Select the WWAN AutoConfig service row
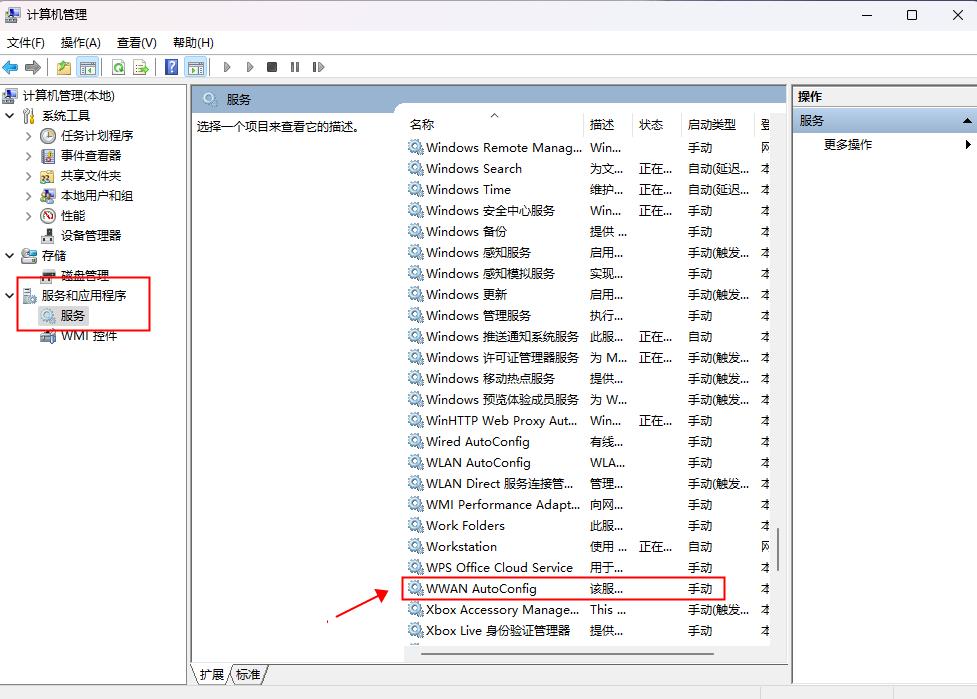 589,588
